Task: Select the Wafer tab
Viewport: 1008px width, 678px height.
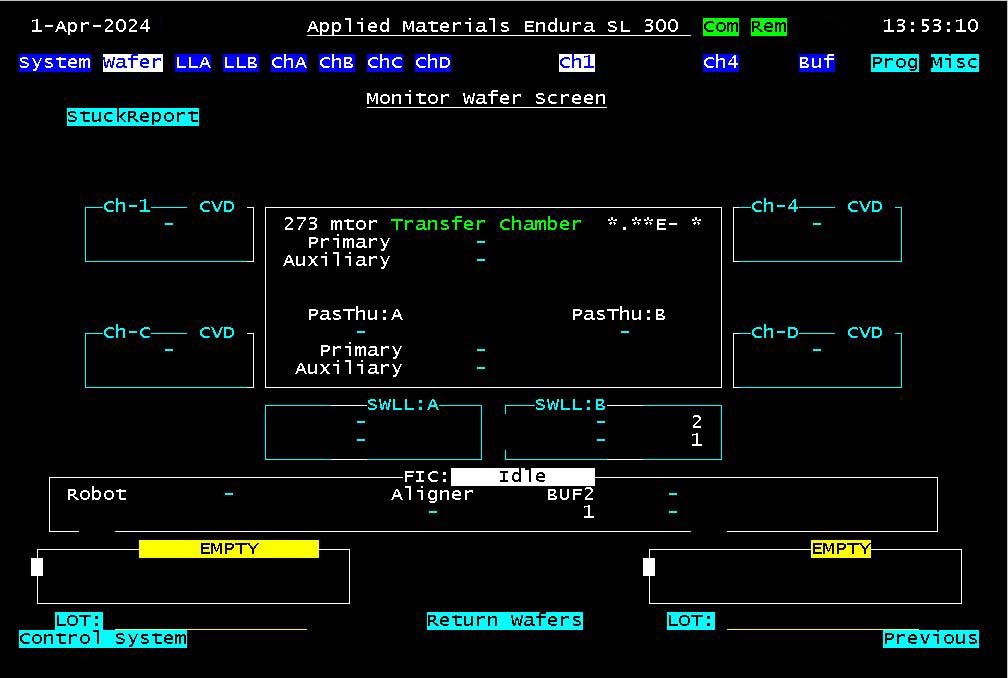Action: pos(132,62)
